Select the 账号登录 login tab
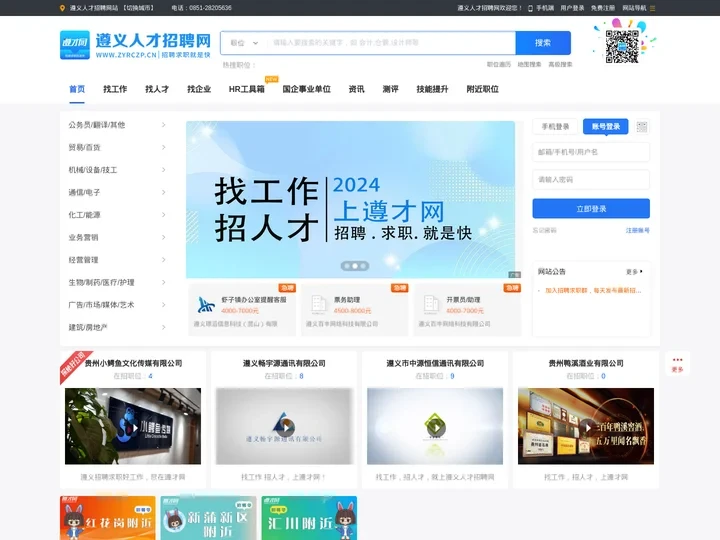The width and height of the screenshot is (720, 540). point(606,127)
